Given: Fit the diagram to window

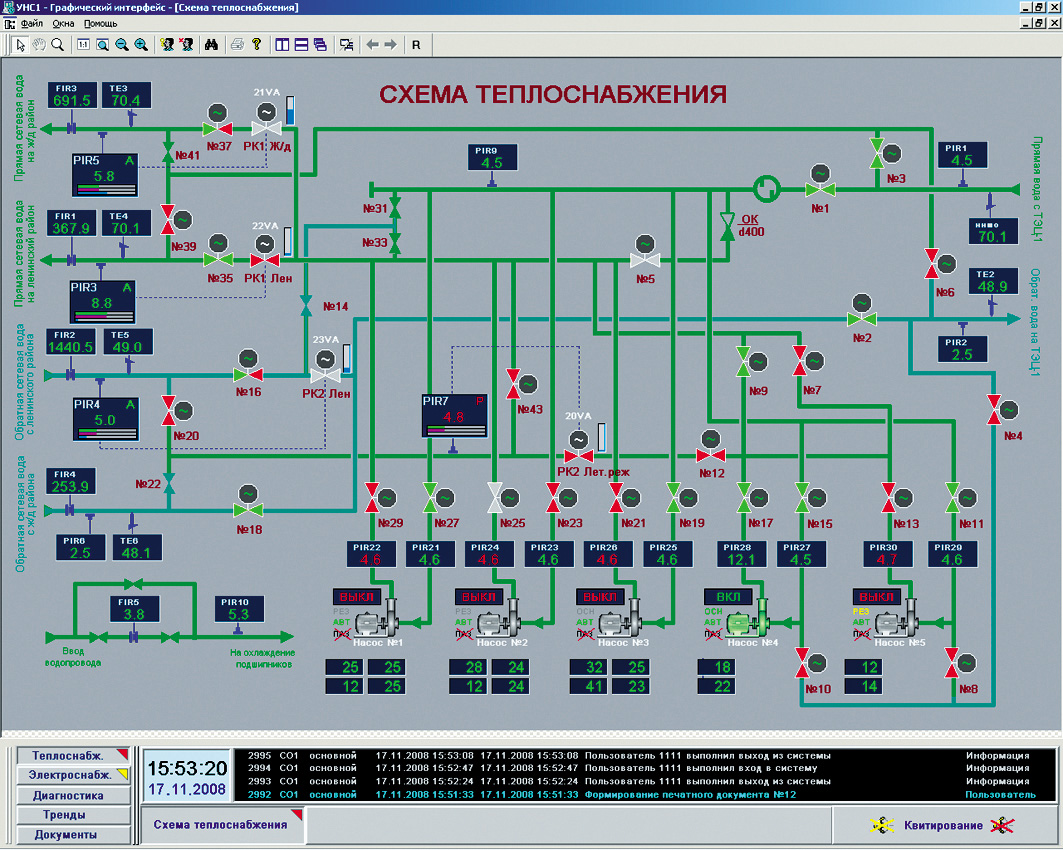Looking at the screenshot, I should tap(102, 45).
